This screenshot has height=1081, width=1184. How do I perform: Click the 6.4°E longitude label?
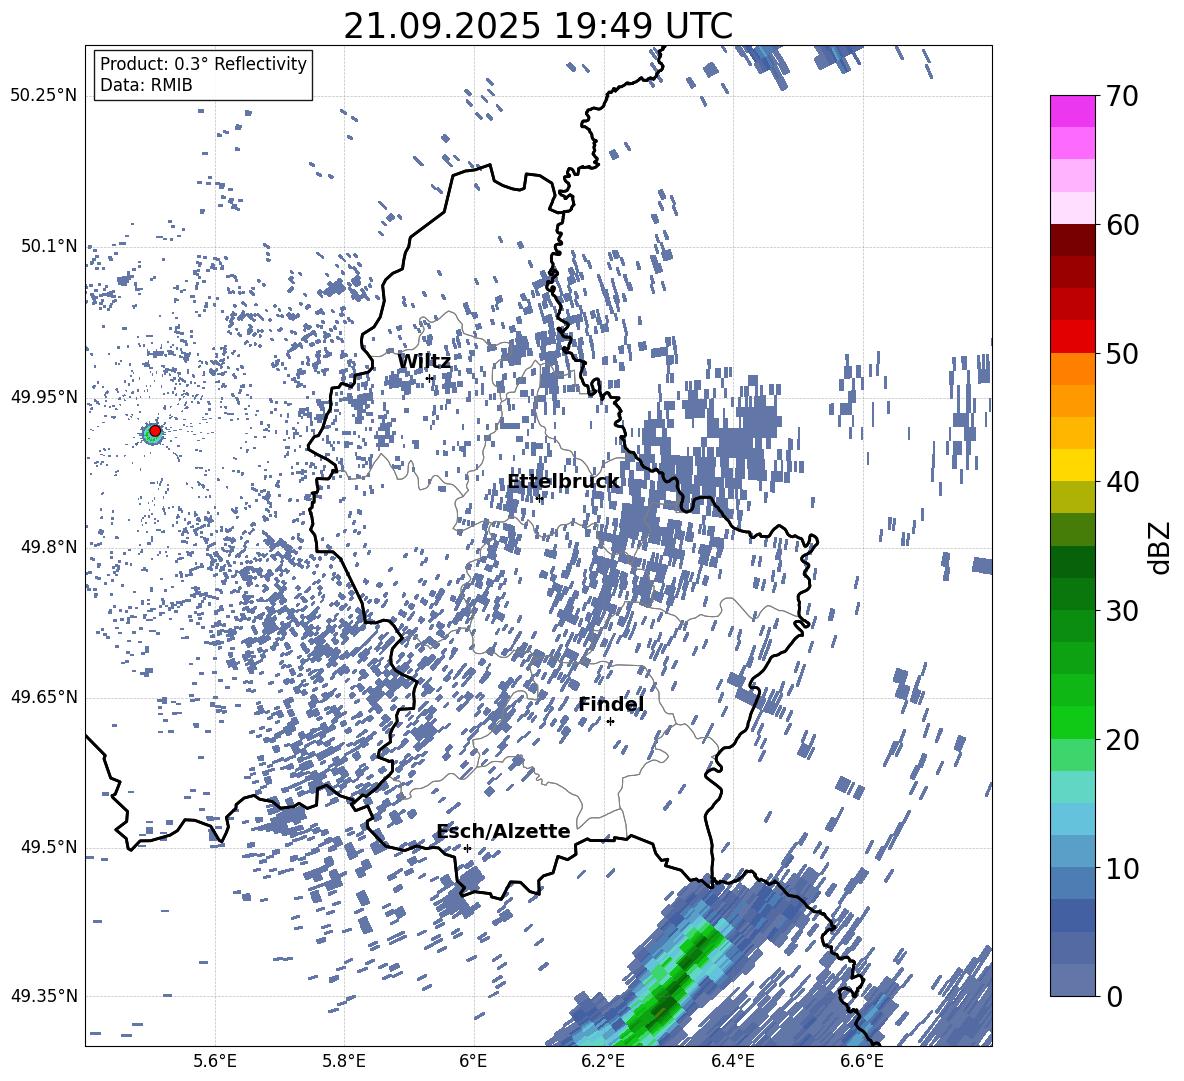pos(733,1061)
